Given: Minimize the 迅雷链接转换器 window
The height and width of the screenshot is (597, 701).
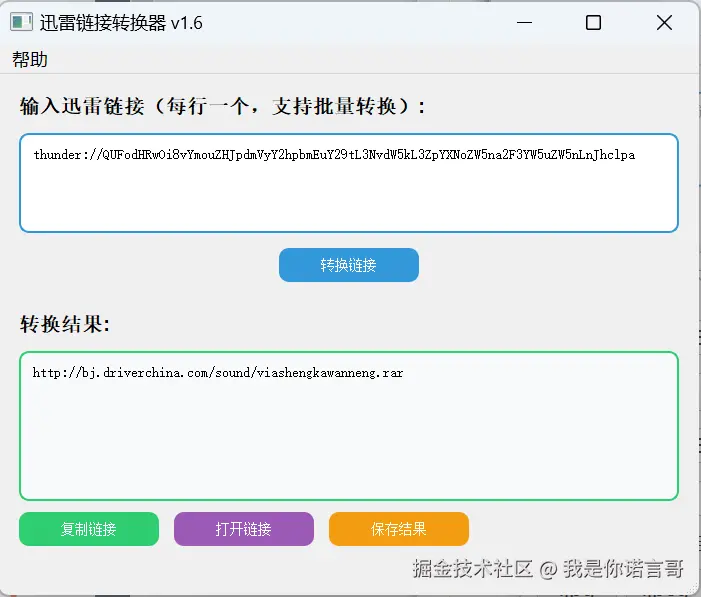Looking at the screenshot, I should coord(524,22).
